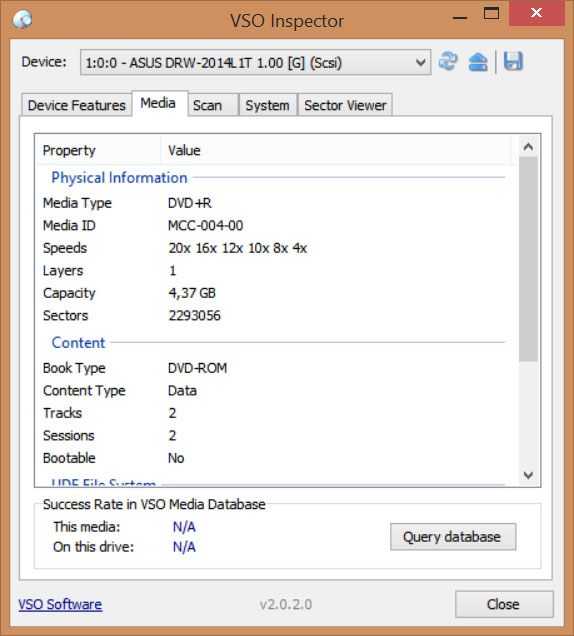
Task: Click the version label v2.0.2.0
Action: point(286,604)
